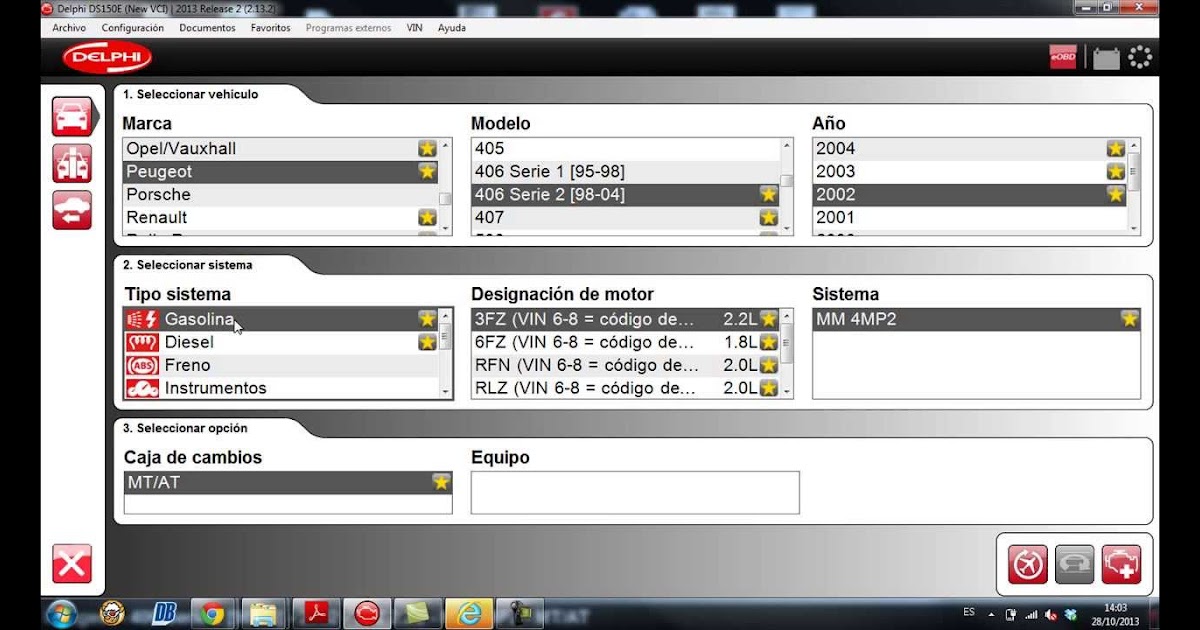
Task: Click the Delphi logo
Action: pyautogui.click(x=107, y=58)
